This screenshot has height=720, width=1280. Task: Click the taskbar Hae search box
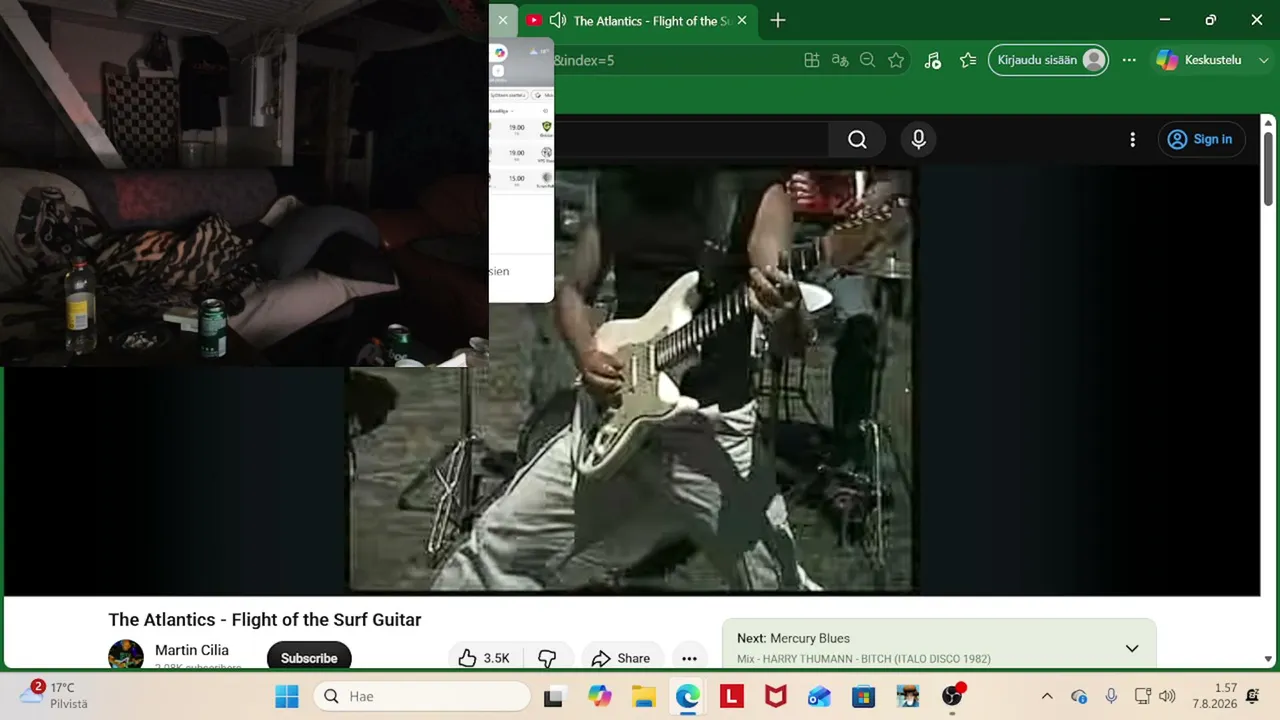coord(422,696)
